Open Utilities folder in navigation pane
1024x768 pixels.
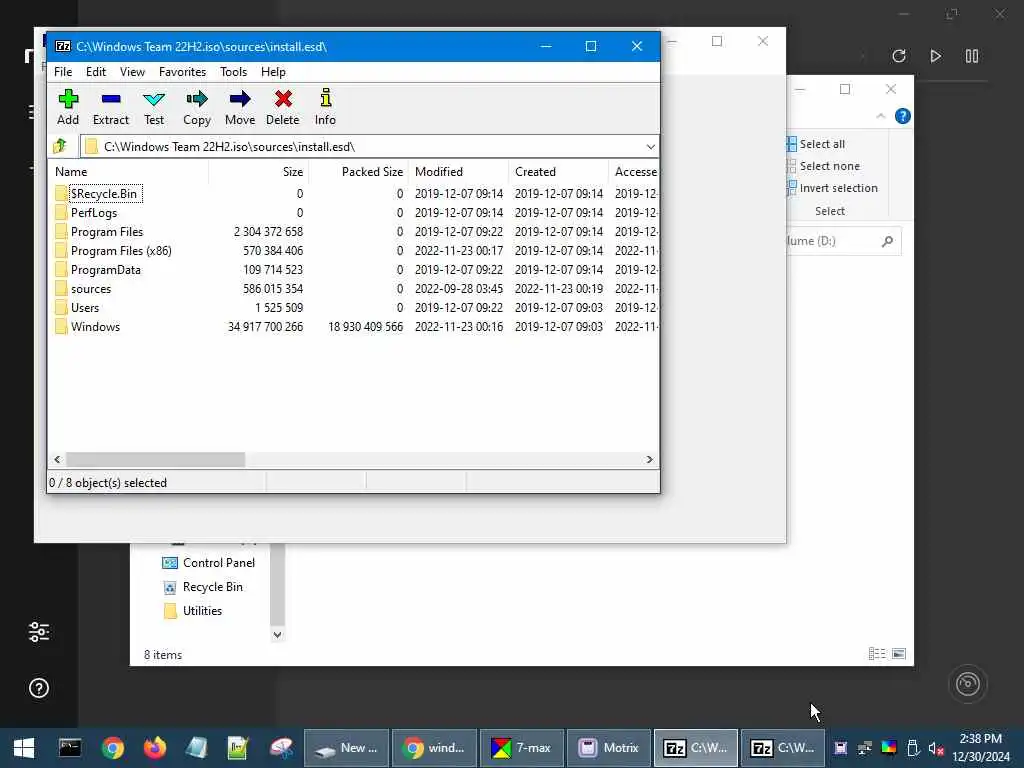click(x=193, y=611)
